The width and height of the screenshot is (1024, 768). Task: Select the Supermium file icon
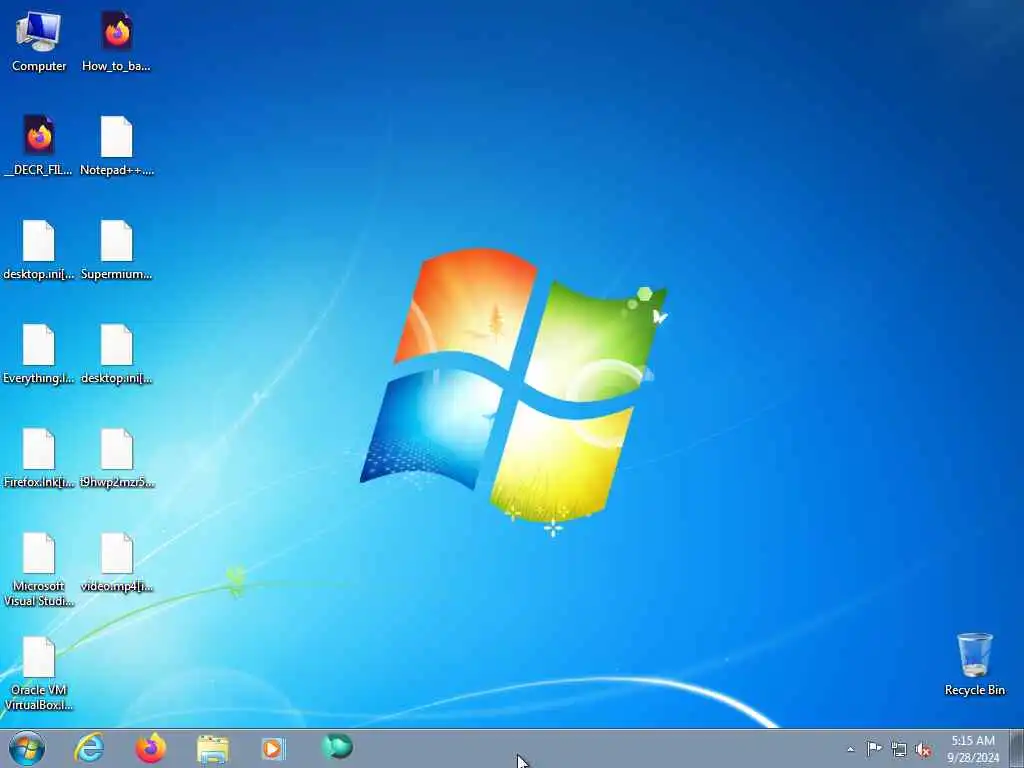point(117,249)
